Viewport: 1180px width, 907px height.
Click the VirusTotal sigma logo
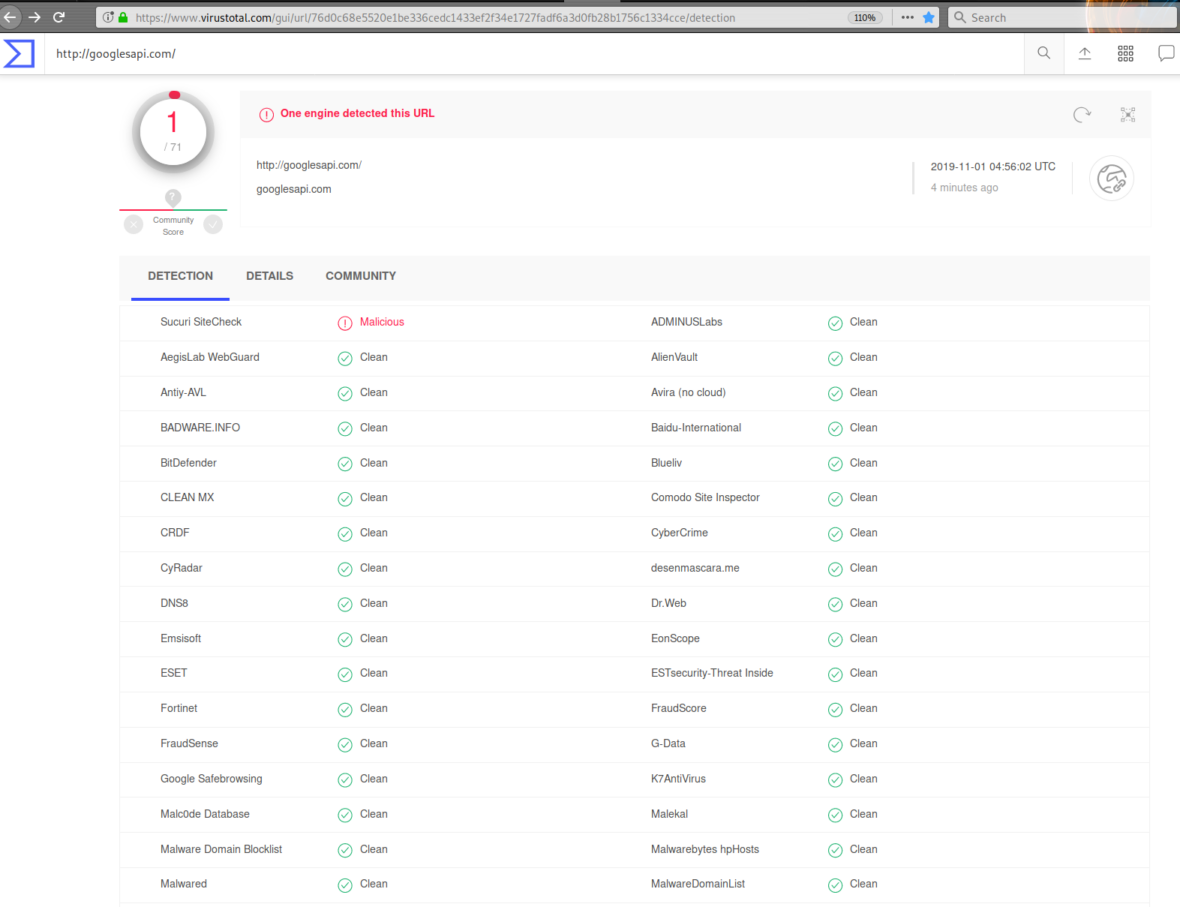(x=19, y=54)
